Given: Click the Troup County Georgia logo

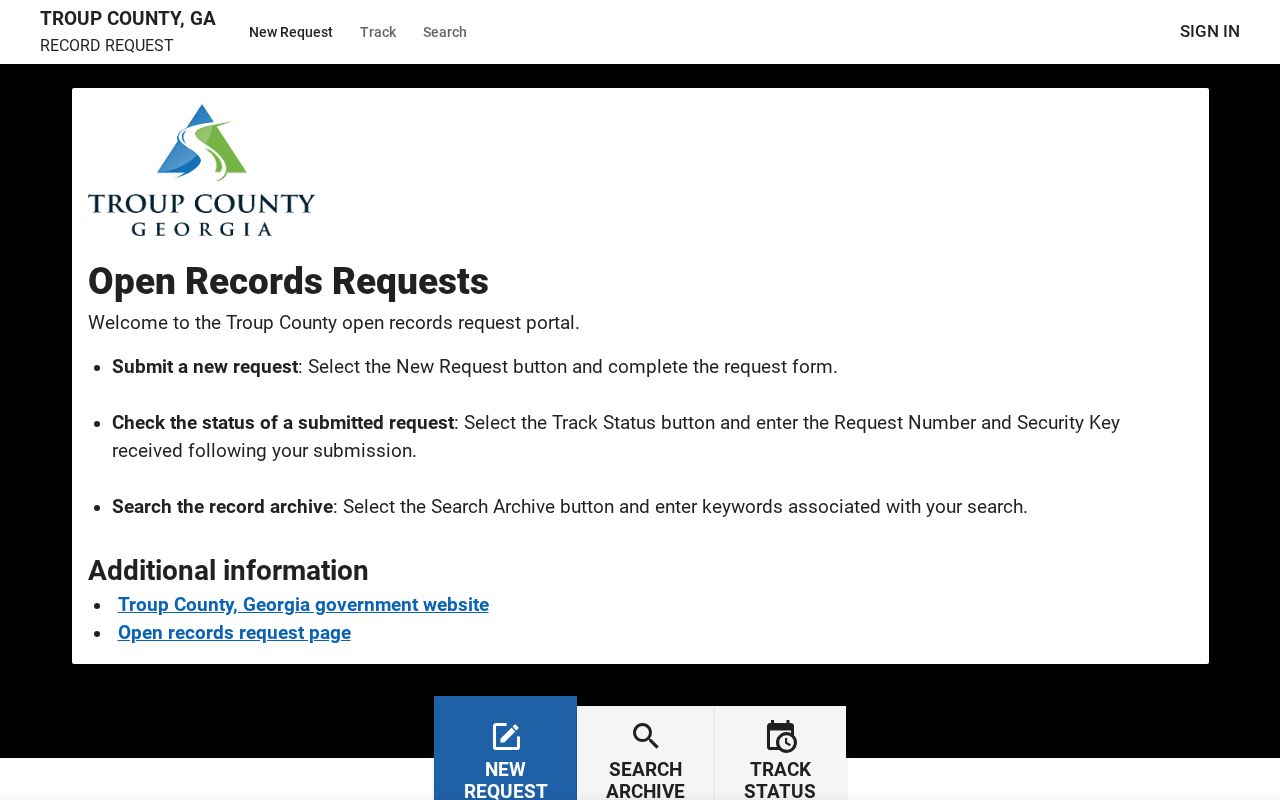Looking at the screenshot, I should click(x=201, y=170).
